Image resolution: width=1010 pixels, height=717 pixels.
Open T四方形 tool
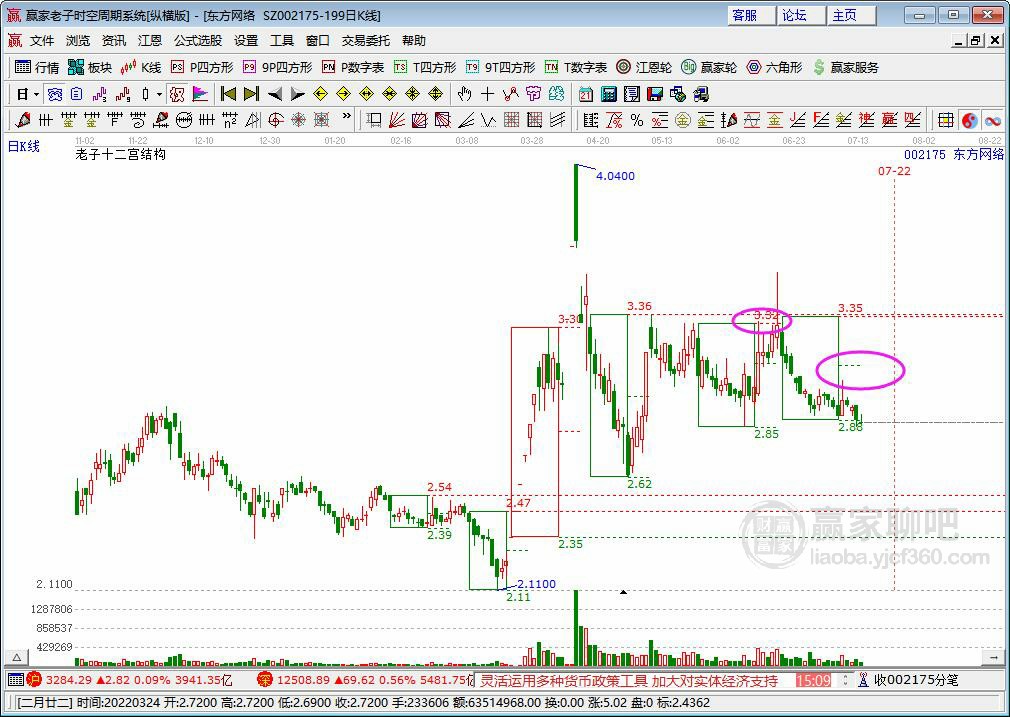click(x=424, y=67)
